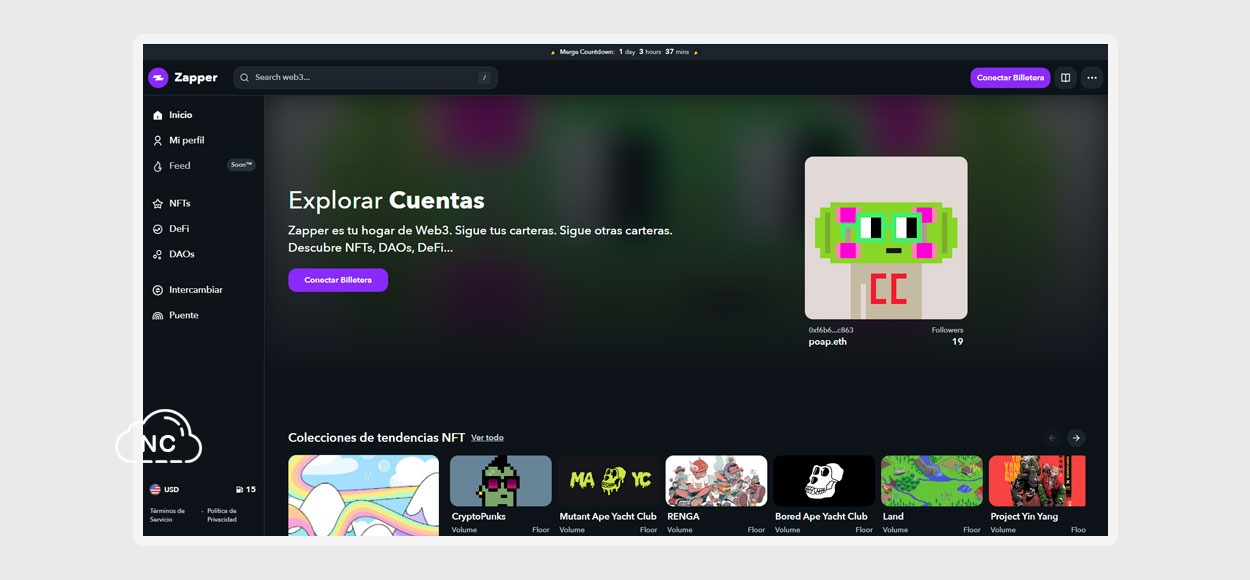1250x580 pixels.
Task: Focus the Search web3 input field
Action: [x=365, y=77]
